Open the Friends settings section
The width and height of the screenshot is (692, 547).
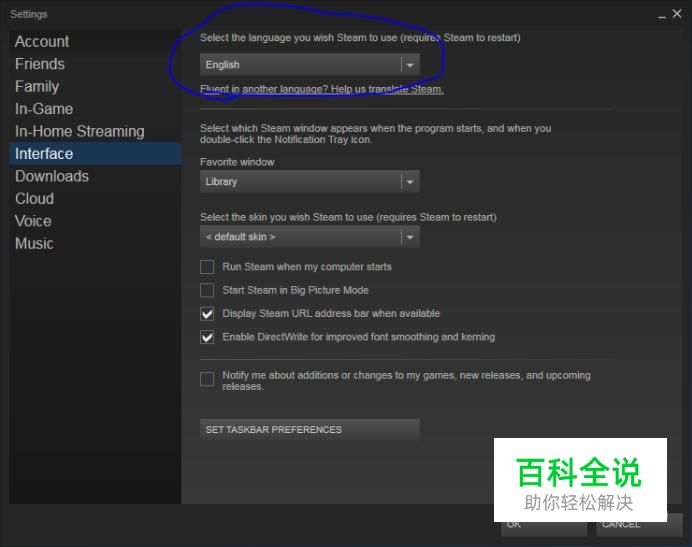tap(95, 64)
